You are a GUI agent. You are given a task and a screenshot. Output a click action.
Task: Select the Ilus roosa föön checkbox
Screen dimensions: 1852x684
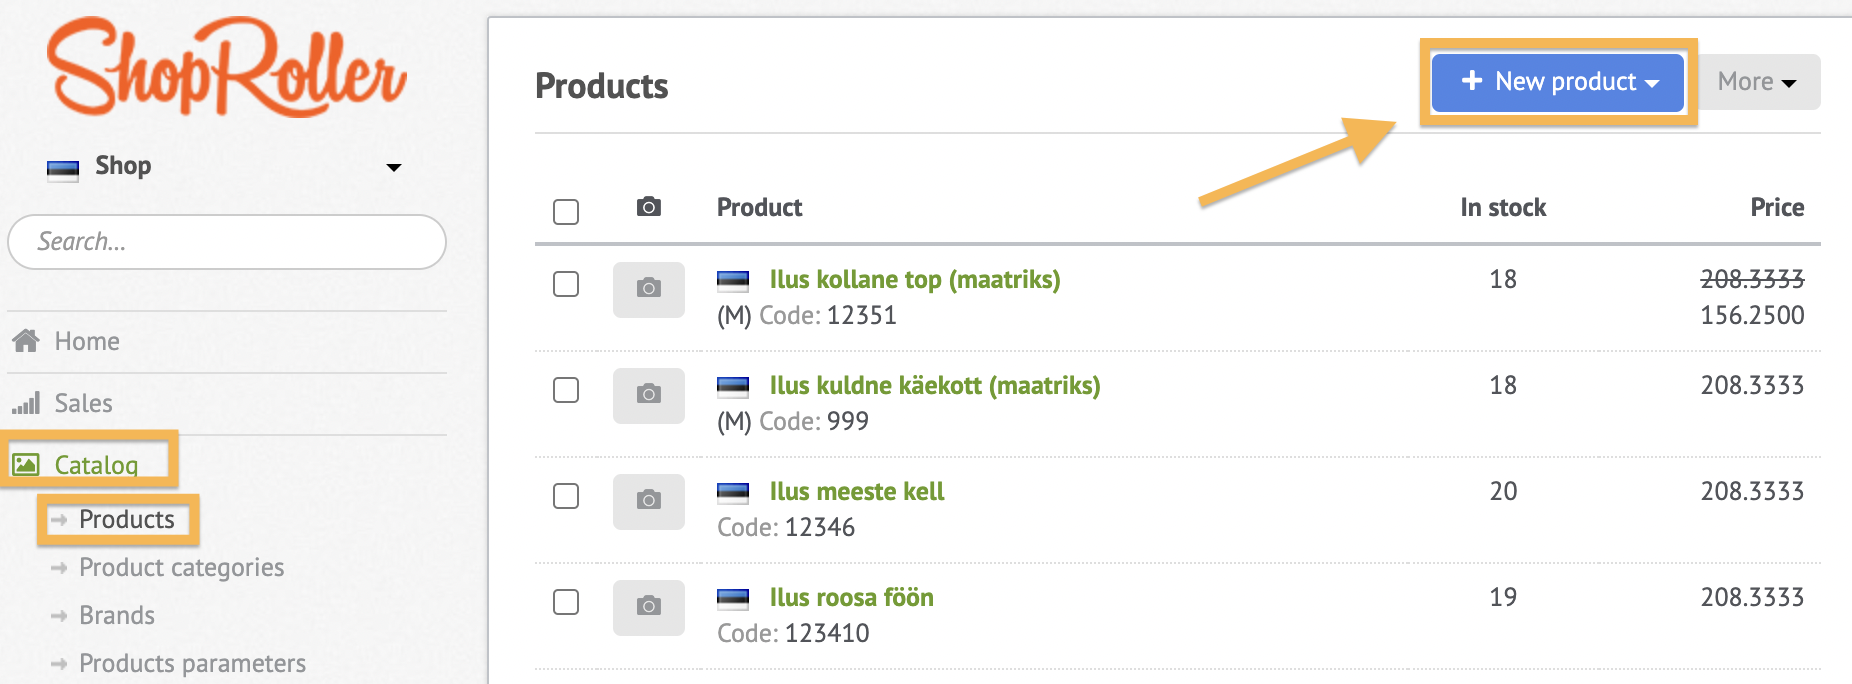tap(566, 602)
